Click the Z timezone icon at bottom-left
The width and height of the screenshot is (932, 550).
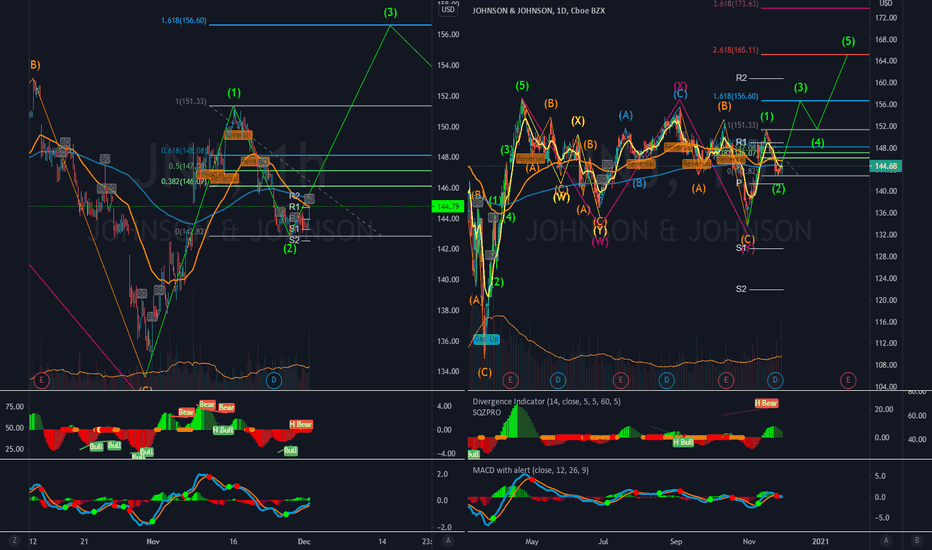pyautogui.click(x=14, y=540)
